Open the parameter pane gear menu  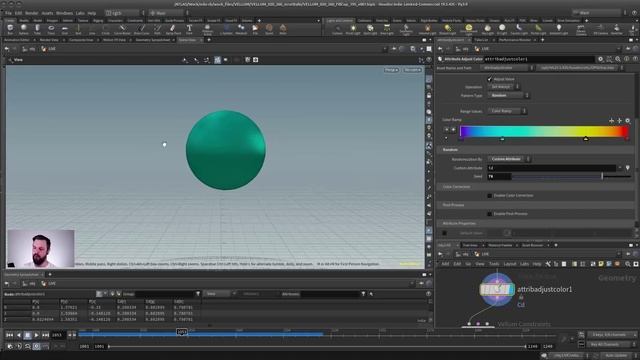point(600,59)
